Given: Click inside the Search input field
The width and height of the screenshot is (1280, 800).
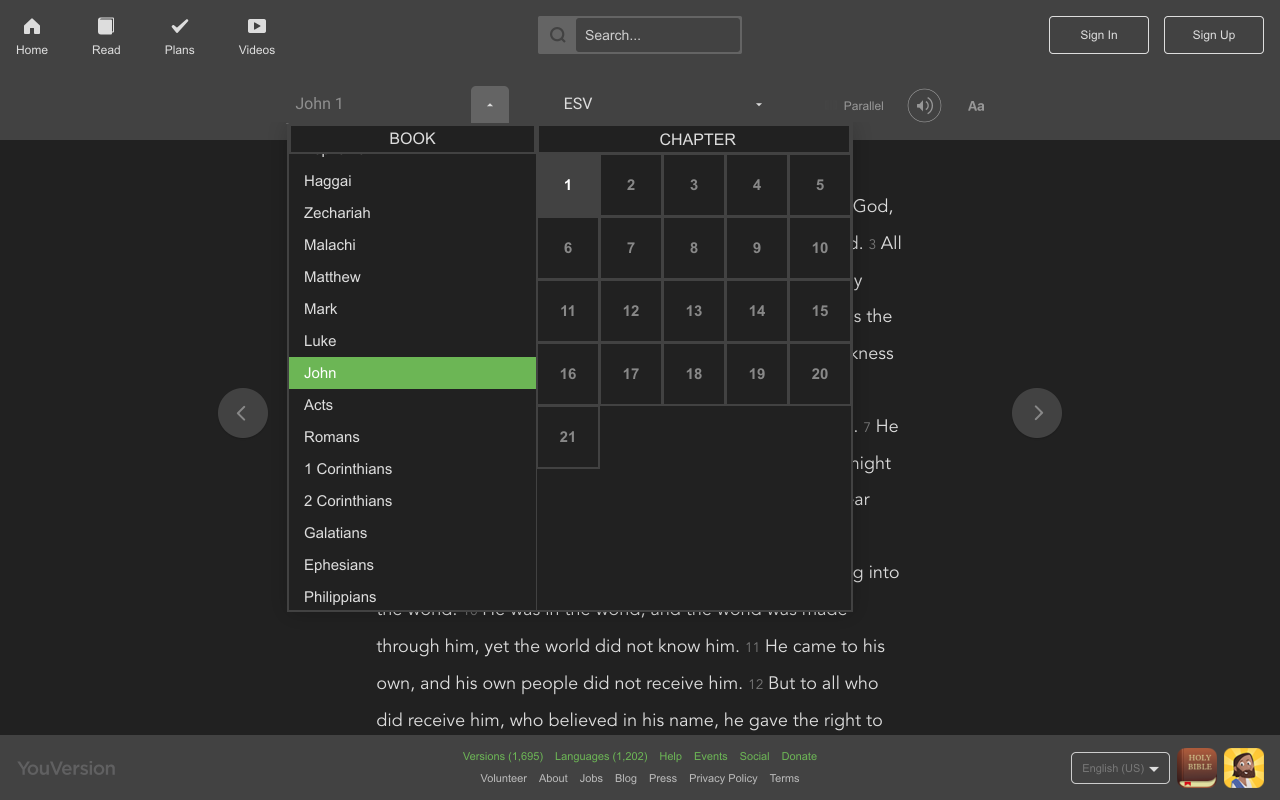Looking at the screenshot, I should pos(657,34).
